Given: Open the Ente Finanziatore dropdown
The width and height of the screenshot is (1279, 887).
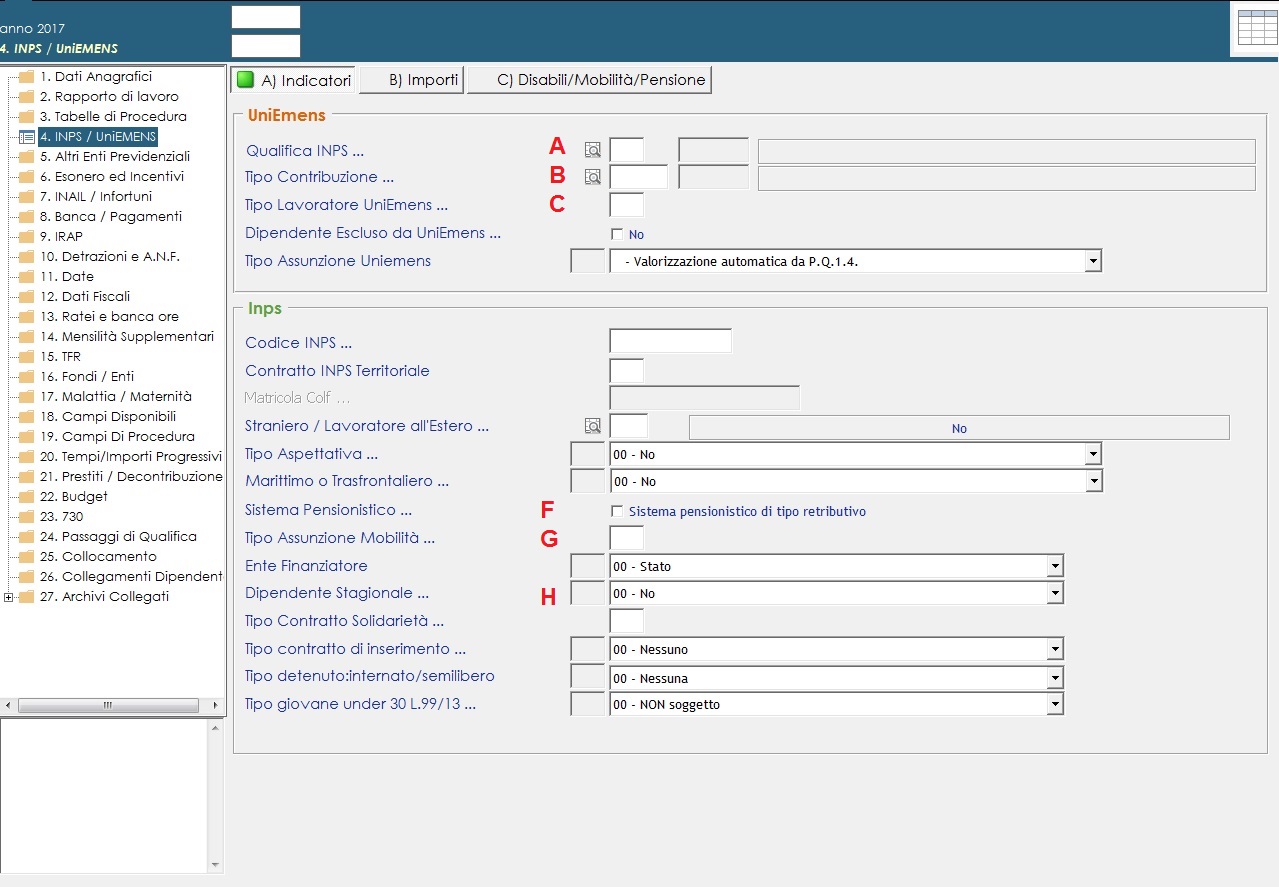Looking at the screenshot, I should 1054,566.
